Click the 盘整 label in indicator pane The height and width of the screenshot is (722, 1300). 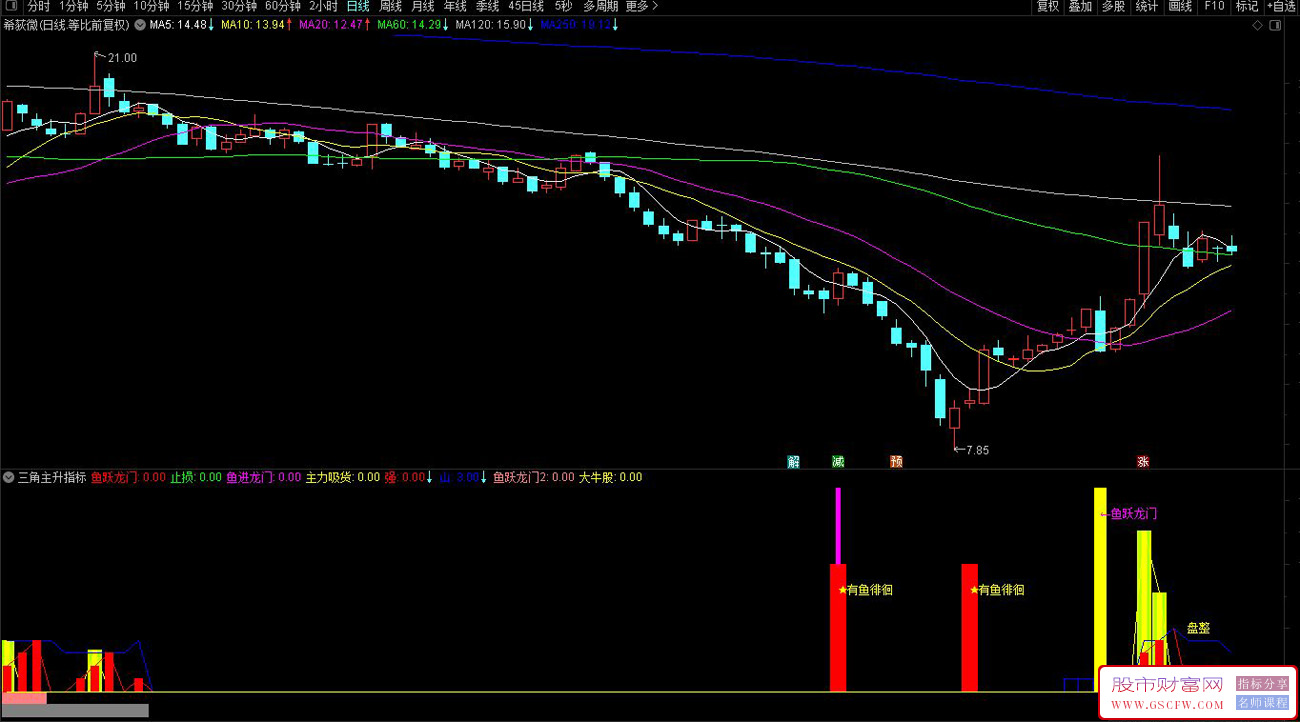(1198, 628)
